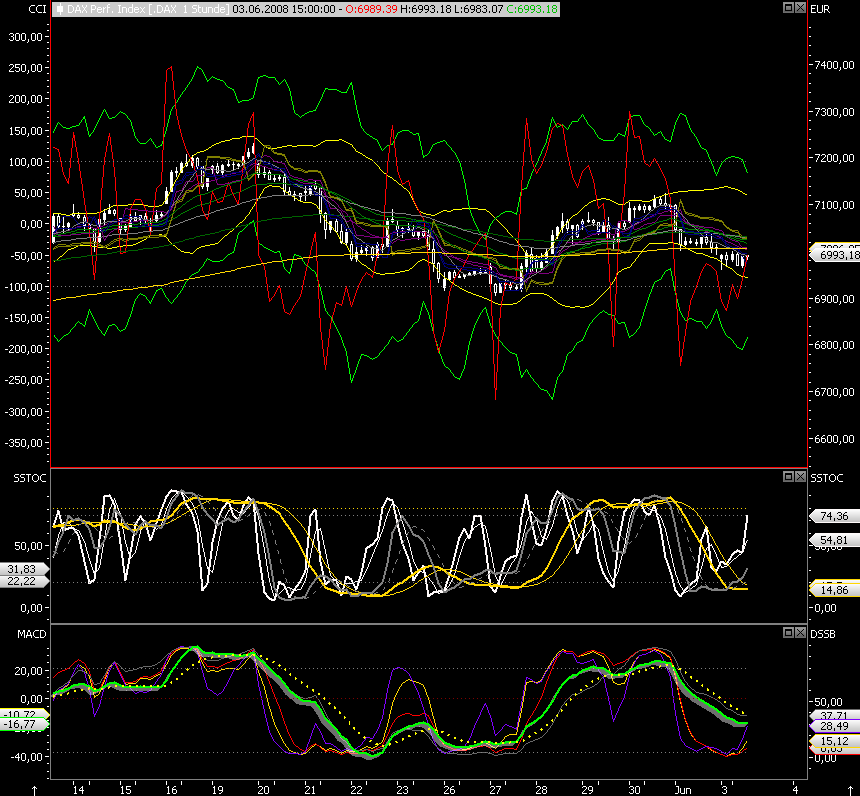The width and height of the screenshot is (860, 796).
Task: Click date 30 on the time axis
Action: 634,790
